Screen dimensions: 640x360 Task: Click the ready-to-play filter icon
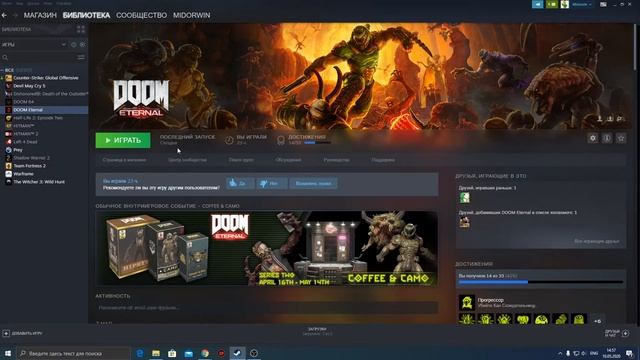click(82, 44)
